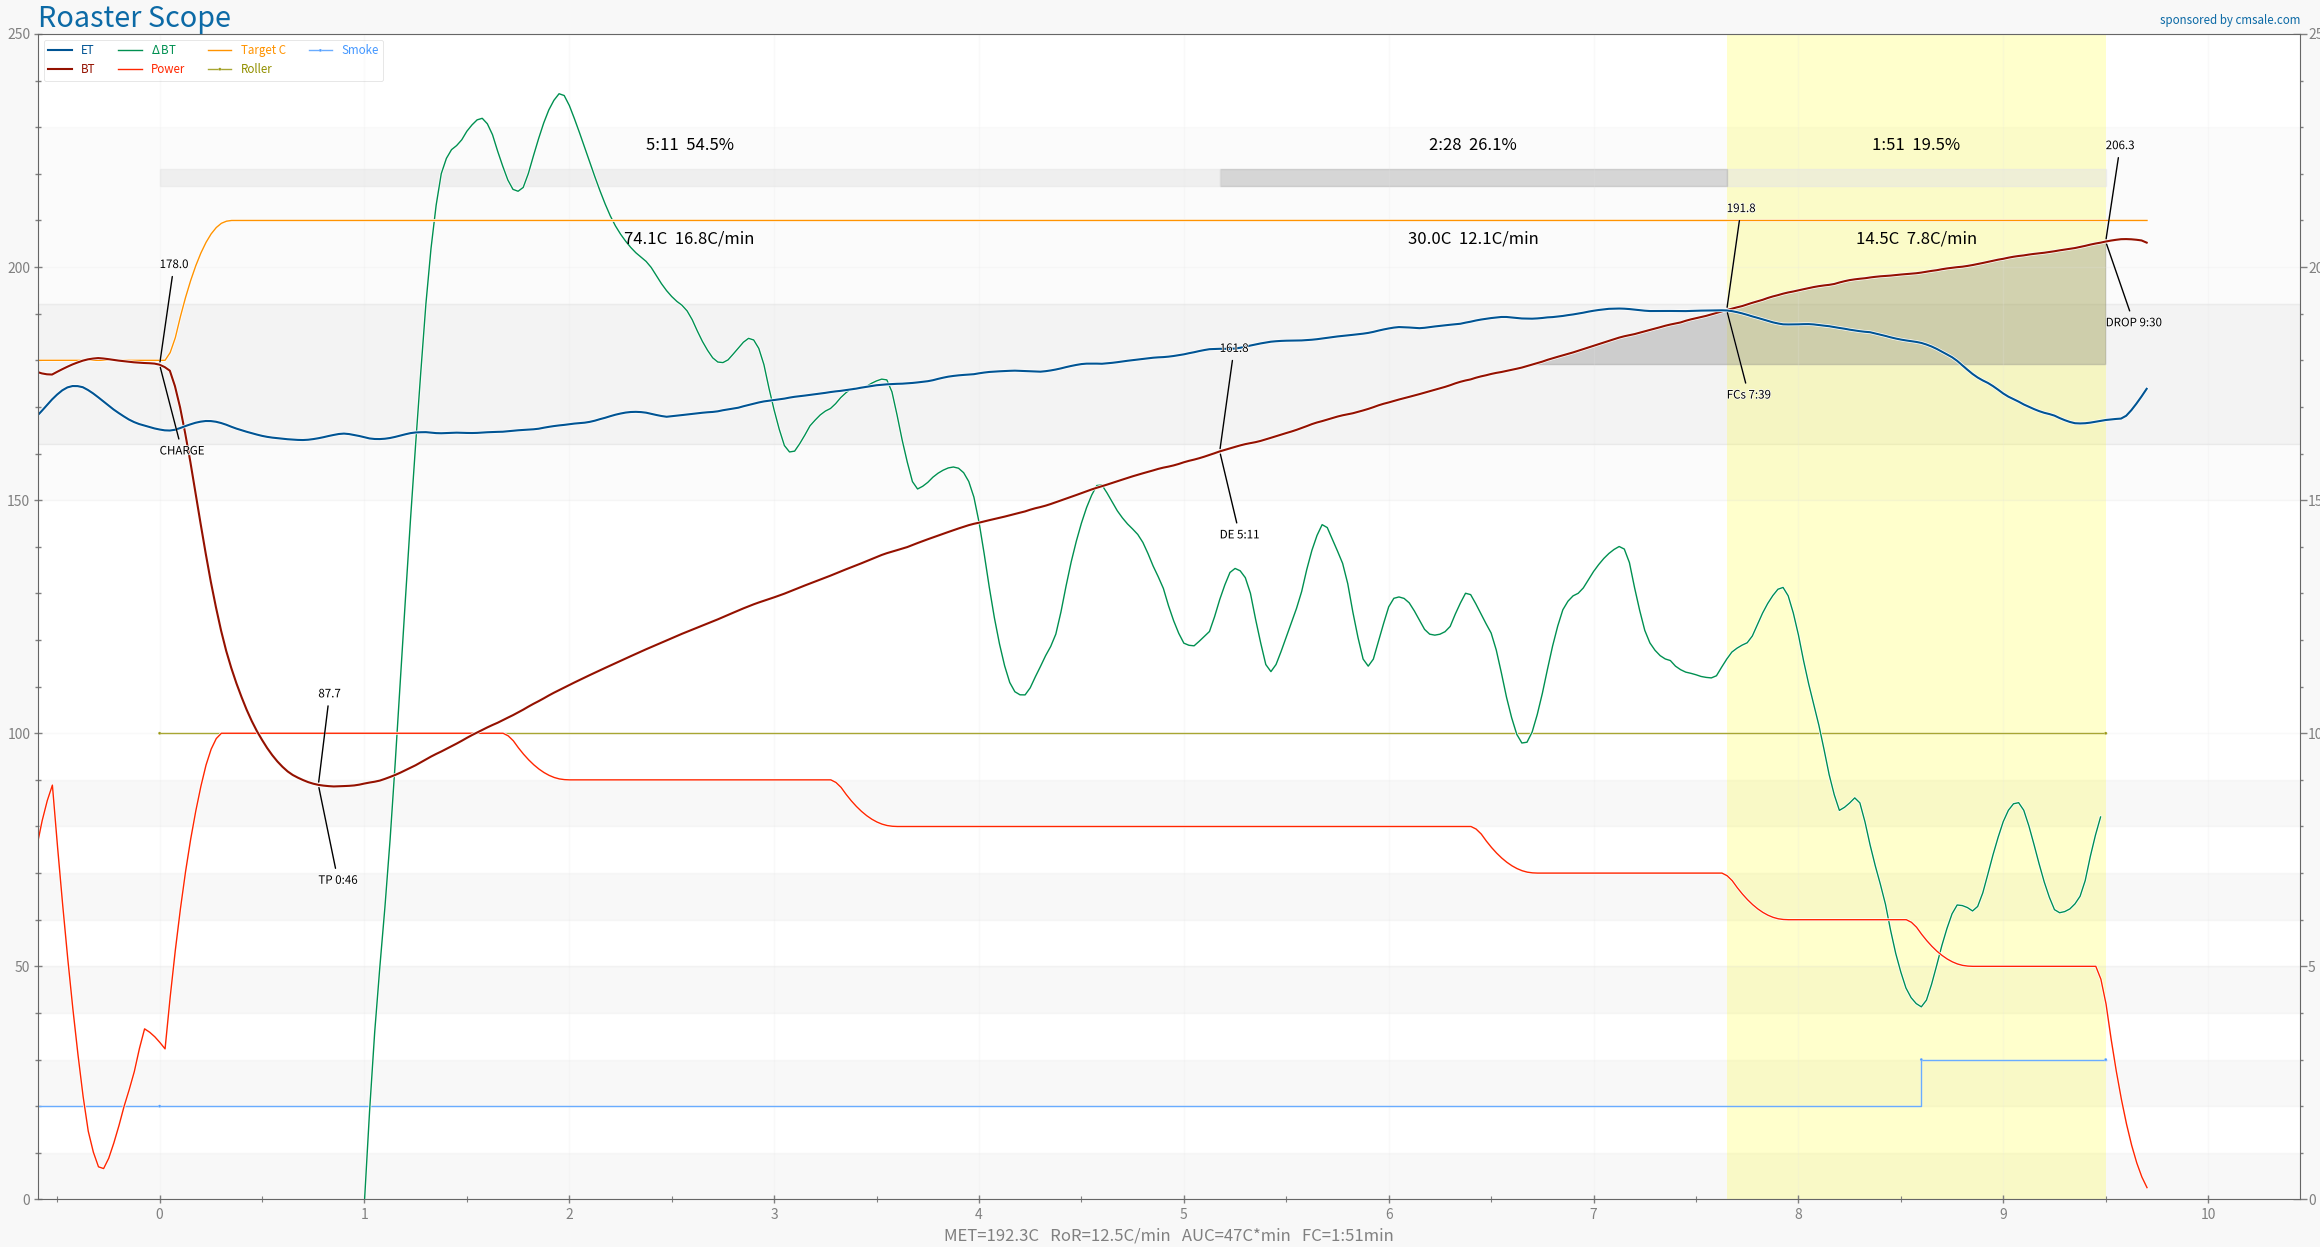The width and height of the screenshot is (2320, 1247).
Task: Toggle ET curve in legend
Action: click(x=86, y=50)
